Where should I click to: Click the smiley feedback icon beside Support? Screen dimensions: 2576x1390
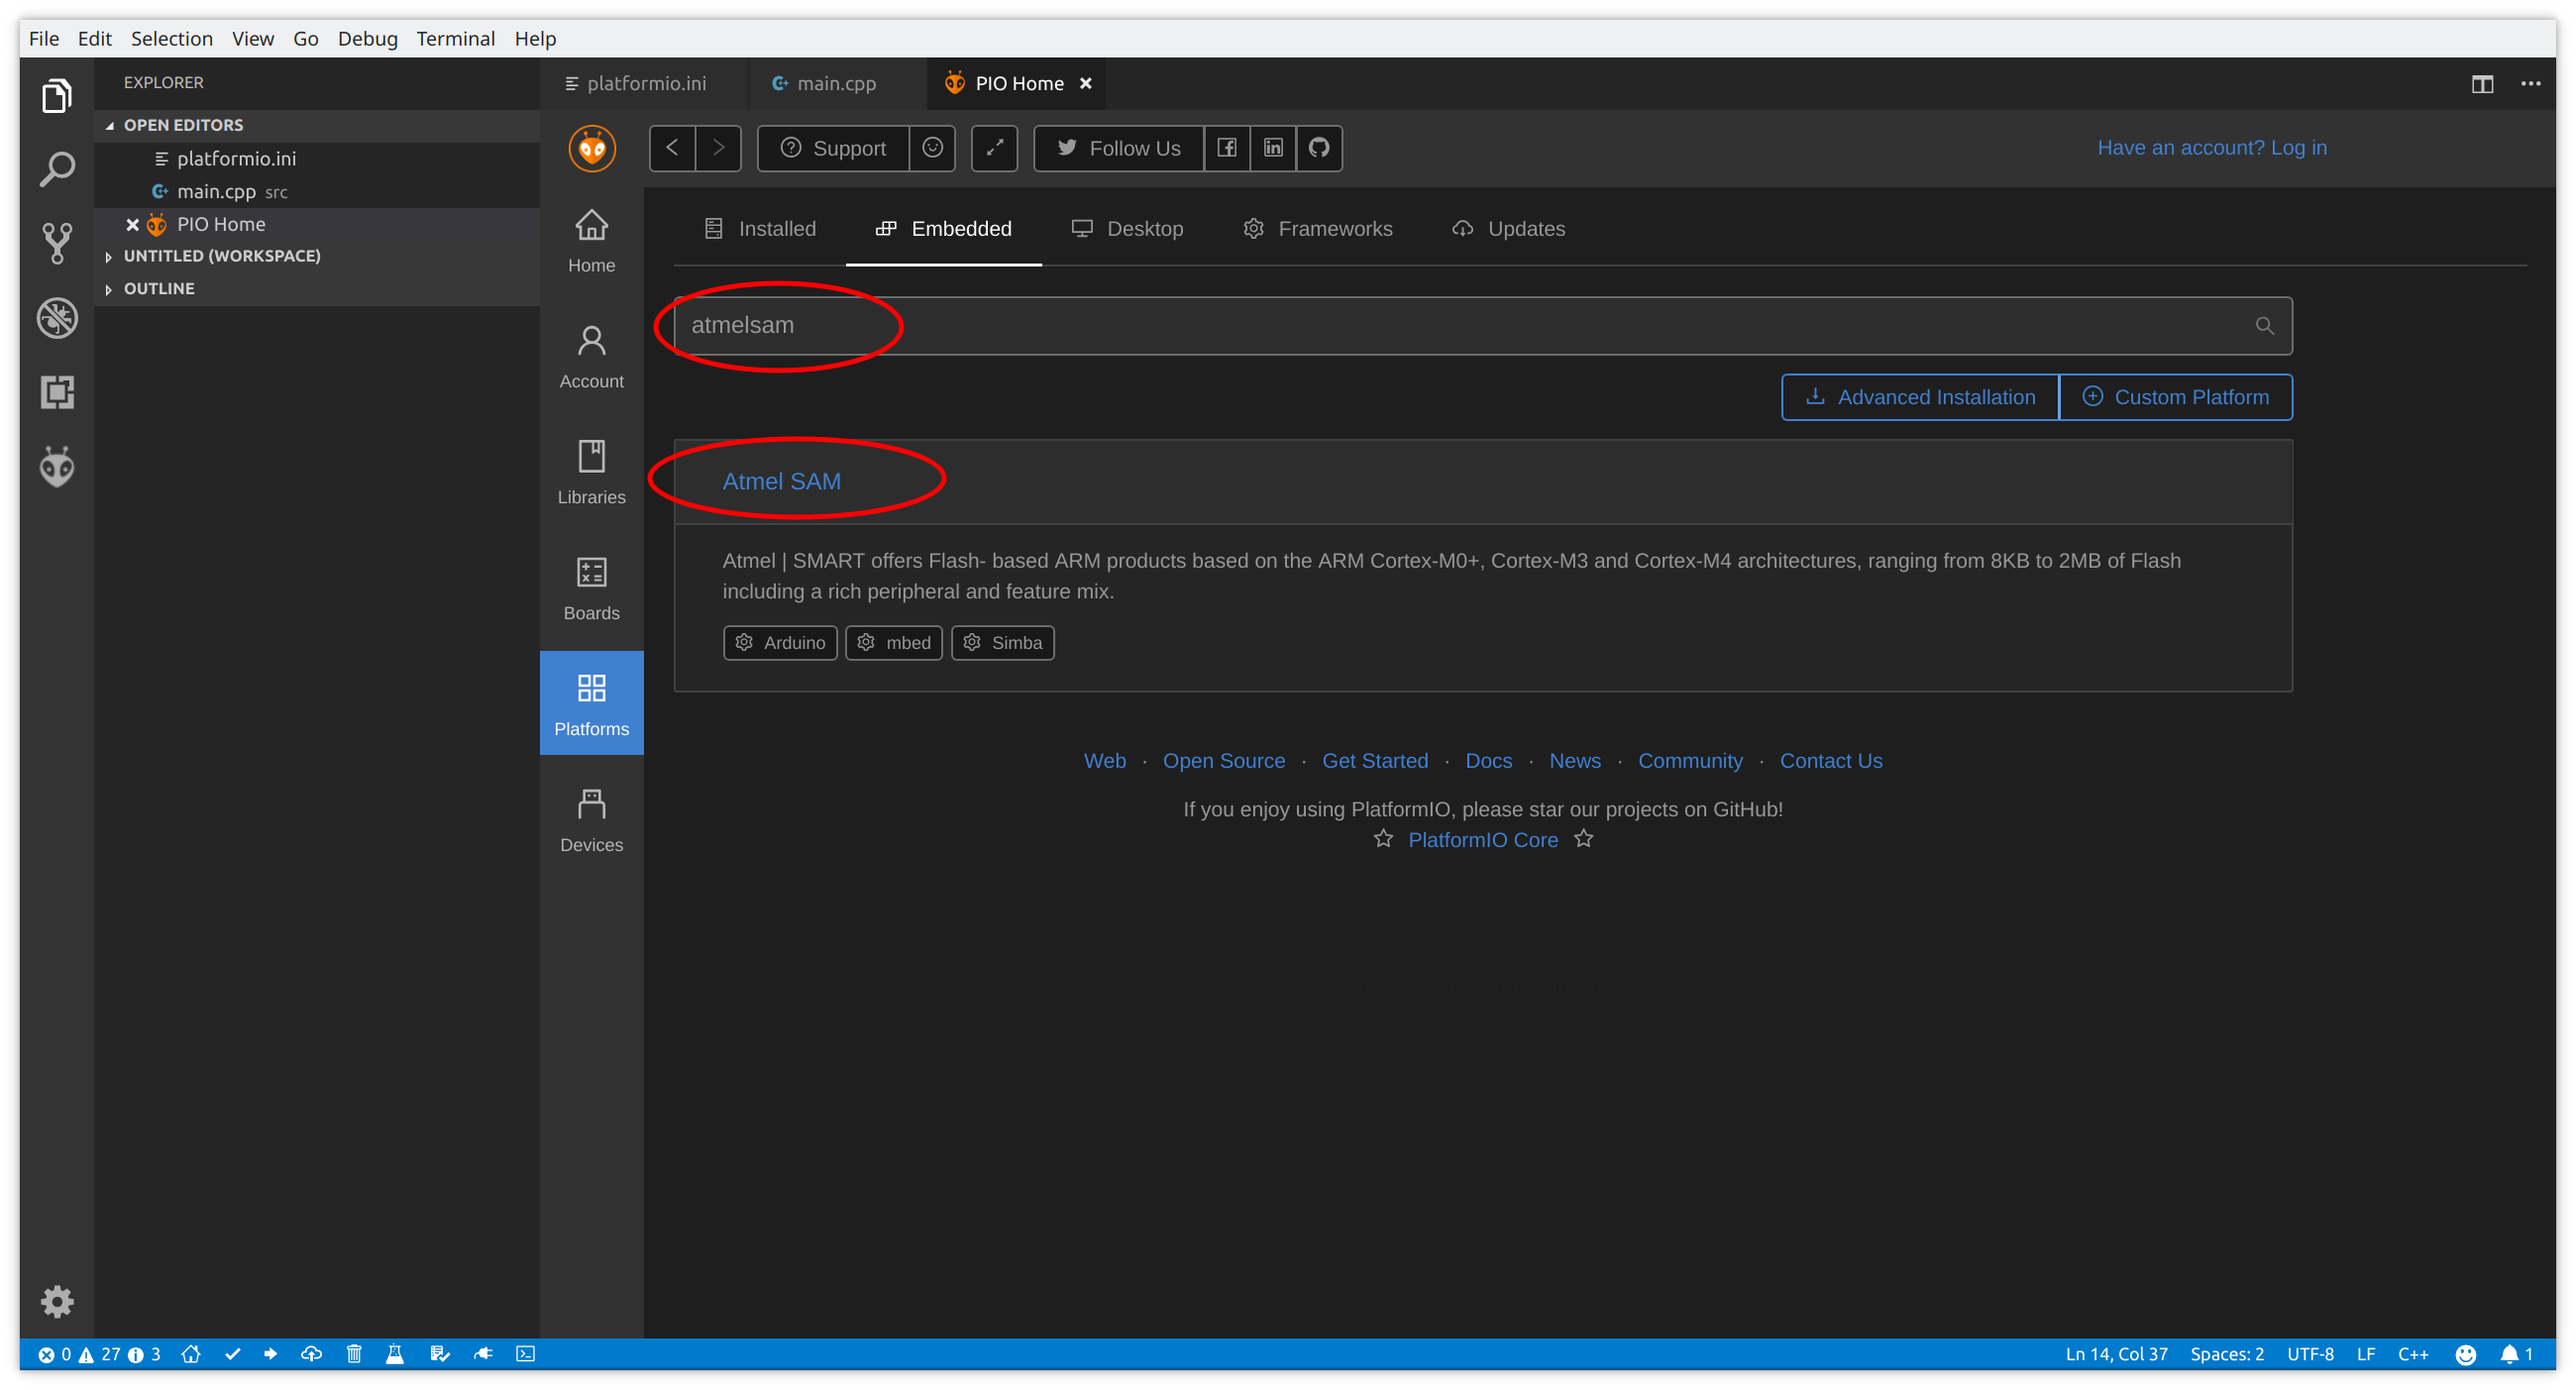pyautogui.click(x=932, y=148)
